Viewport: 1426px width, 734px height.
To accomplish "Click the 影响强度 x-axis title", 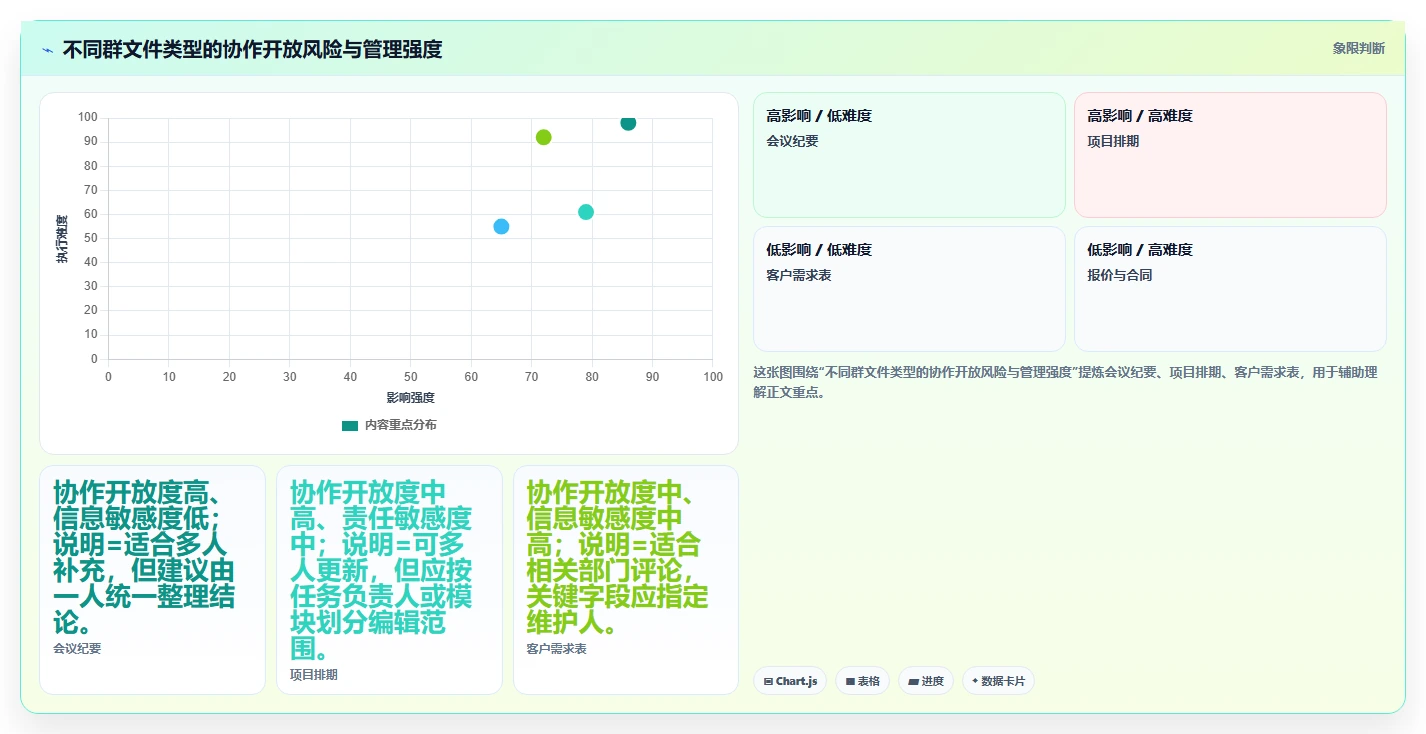I will pos(411,398).
